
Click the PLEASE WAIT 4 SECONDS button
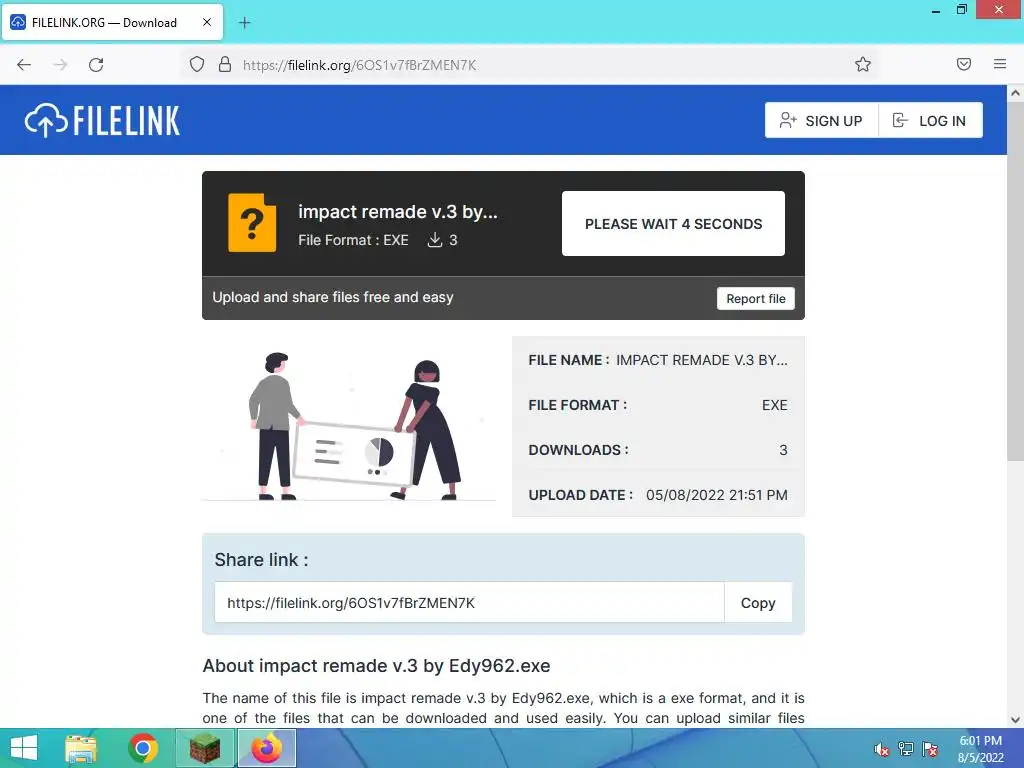coord(673,223)
